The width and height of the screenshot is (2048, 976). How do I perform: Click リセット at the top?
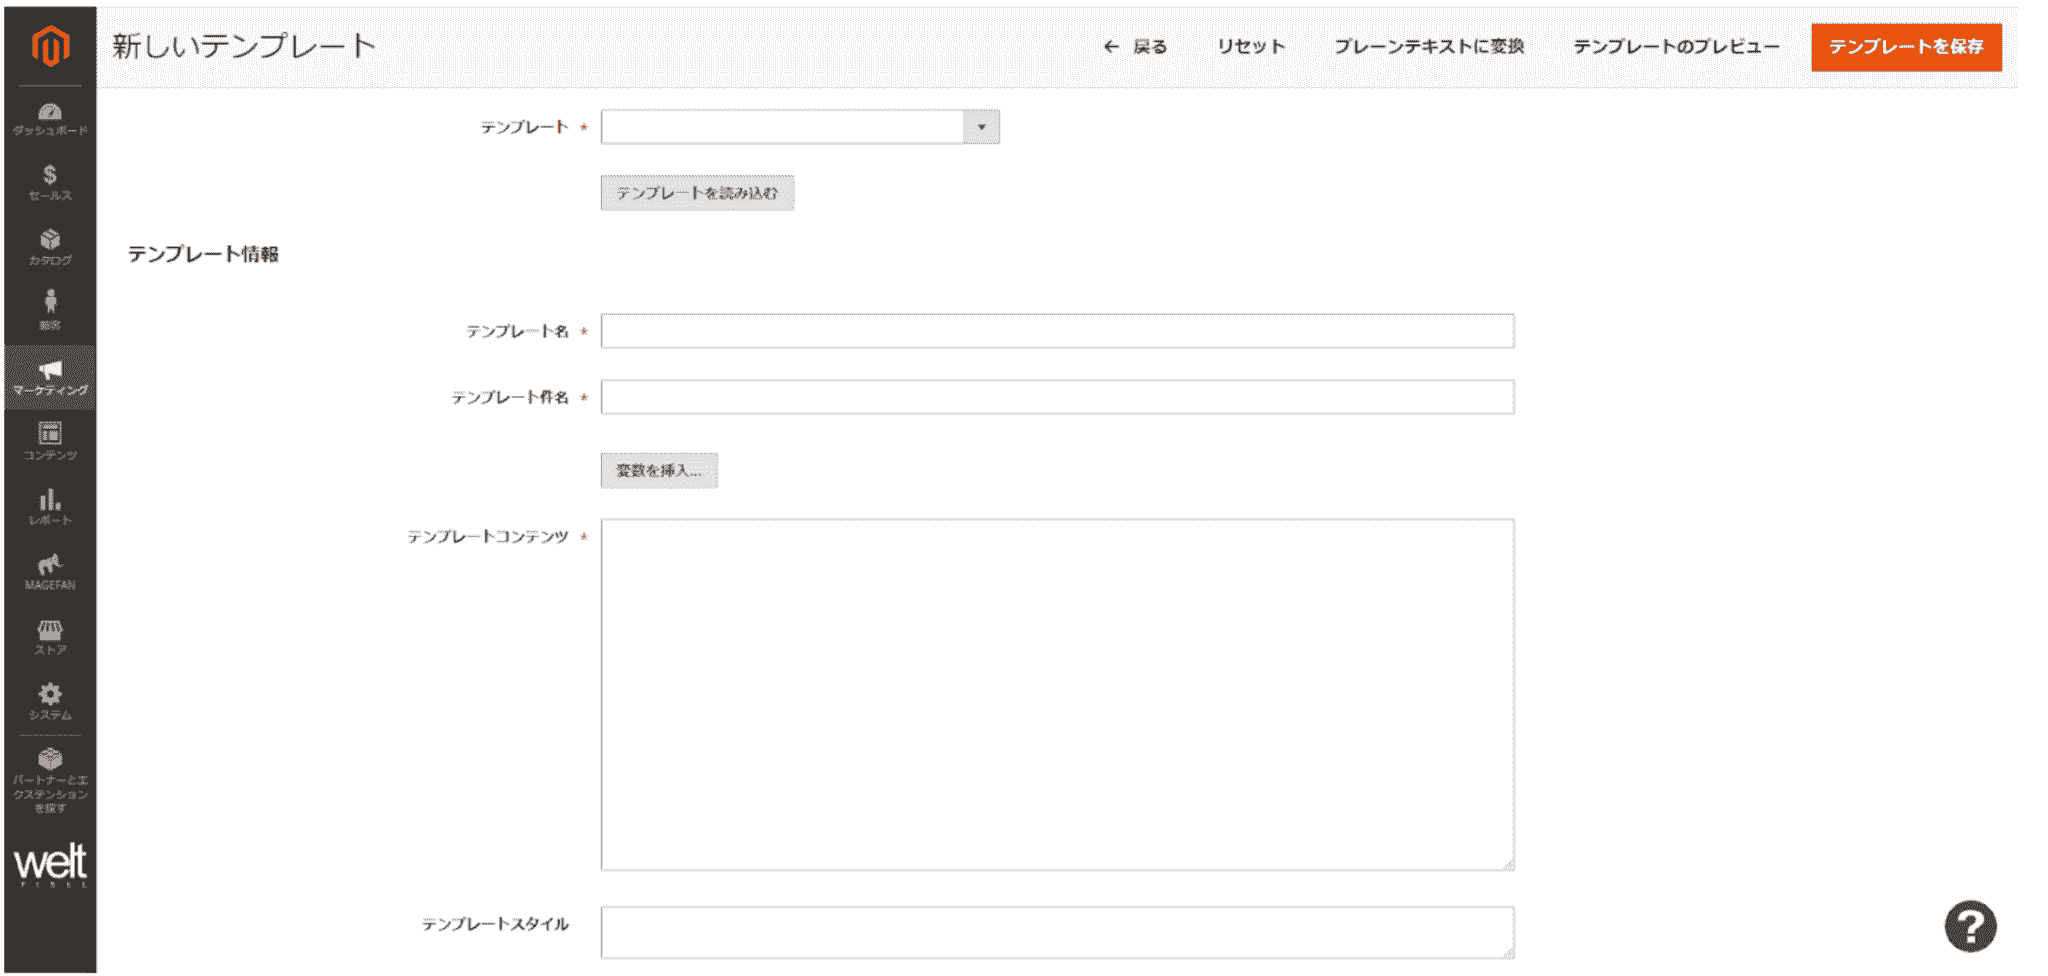click(1250, 46)
